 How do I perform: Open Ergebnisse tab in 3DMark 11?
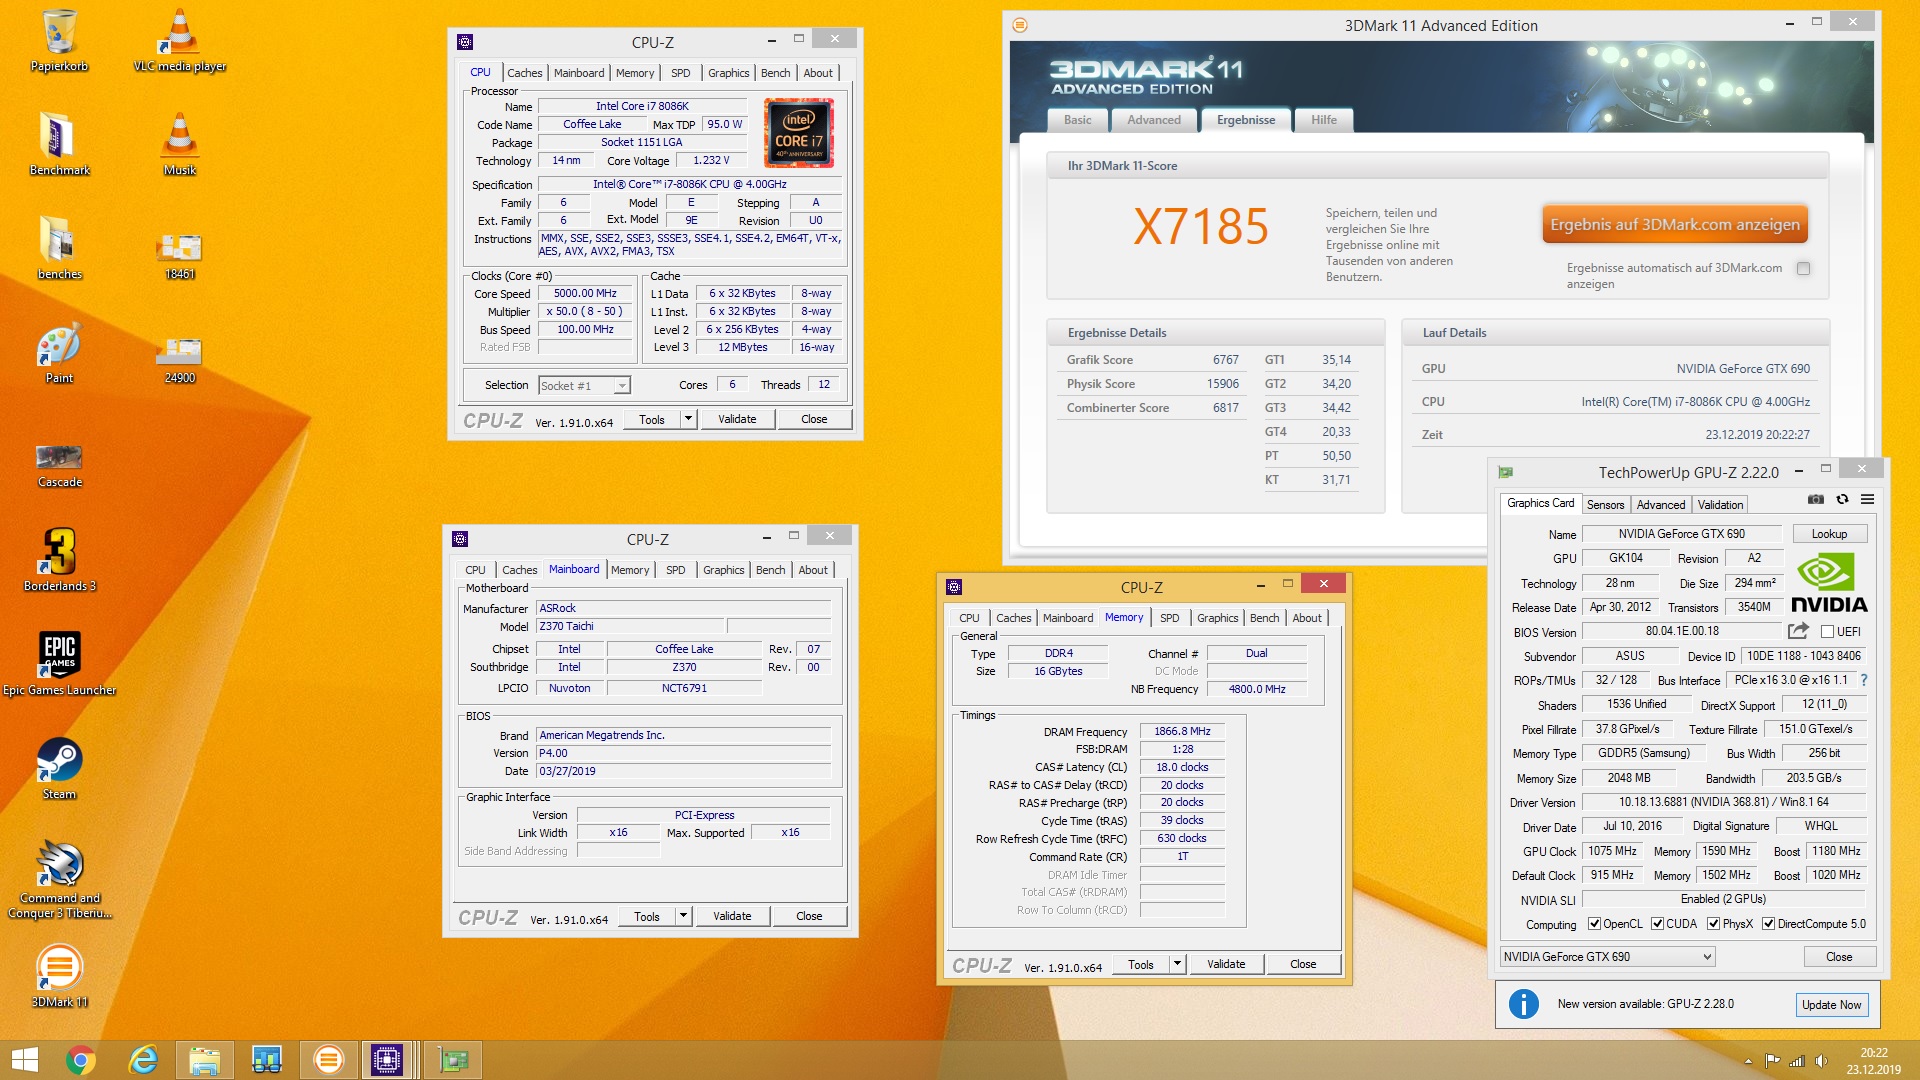pyautogui.click(x=1245, y=120)
